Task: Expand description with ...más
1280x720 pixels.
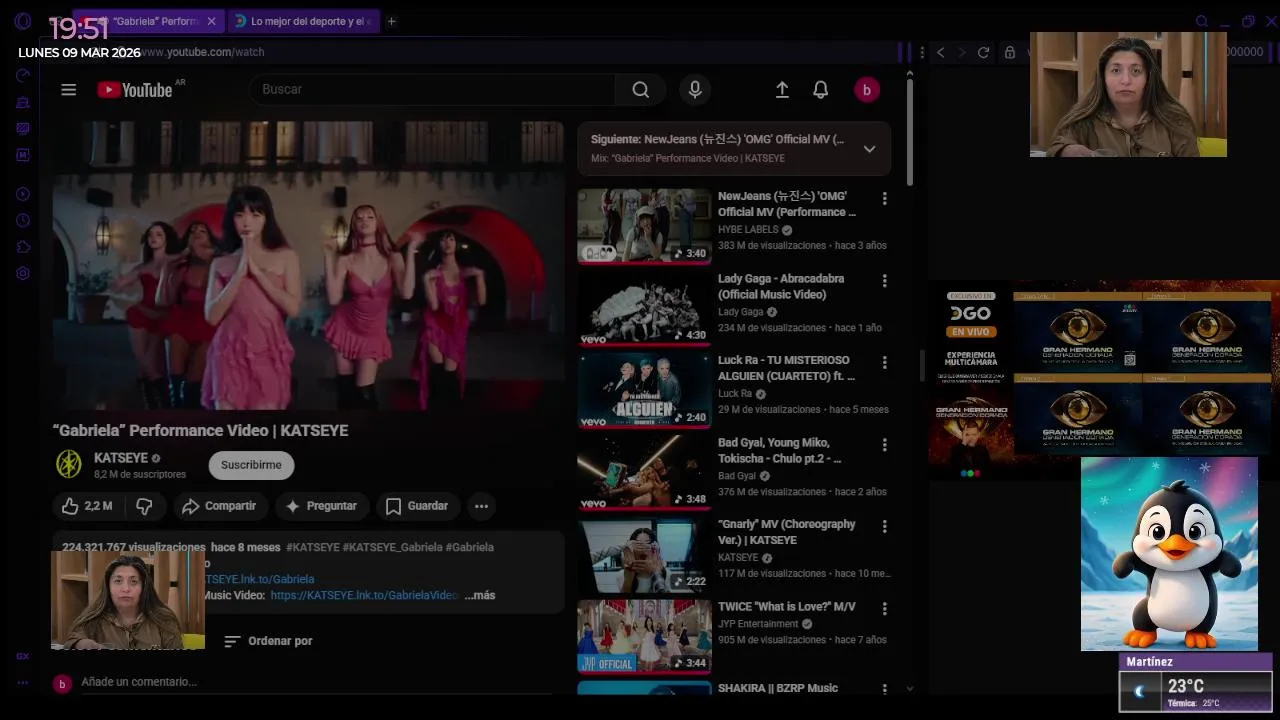Action: [480, 595]
